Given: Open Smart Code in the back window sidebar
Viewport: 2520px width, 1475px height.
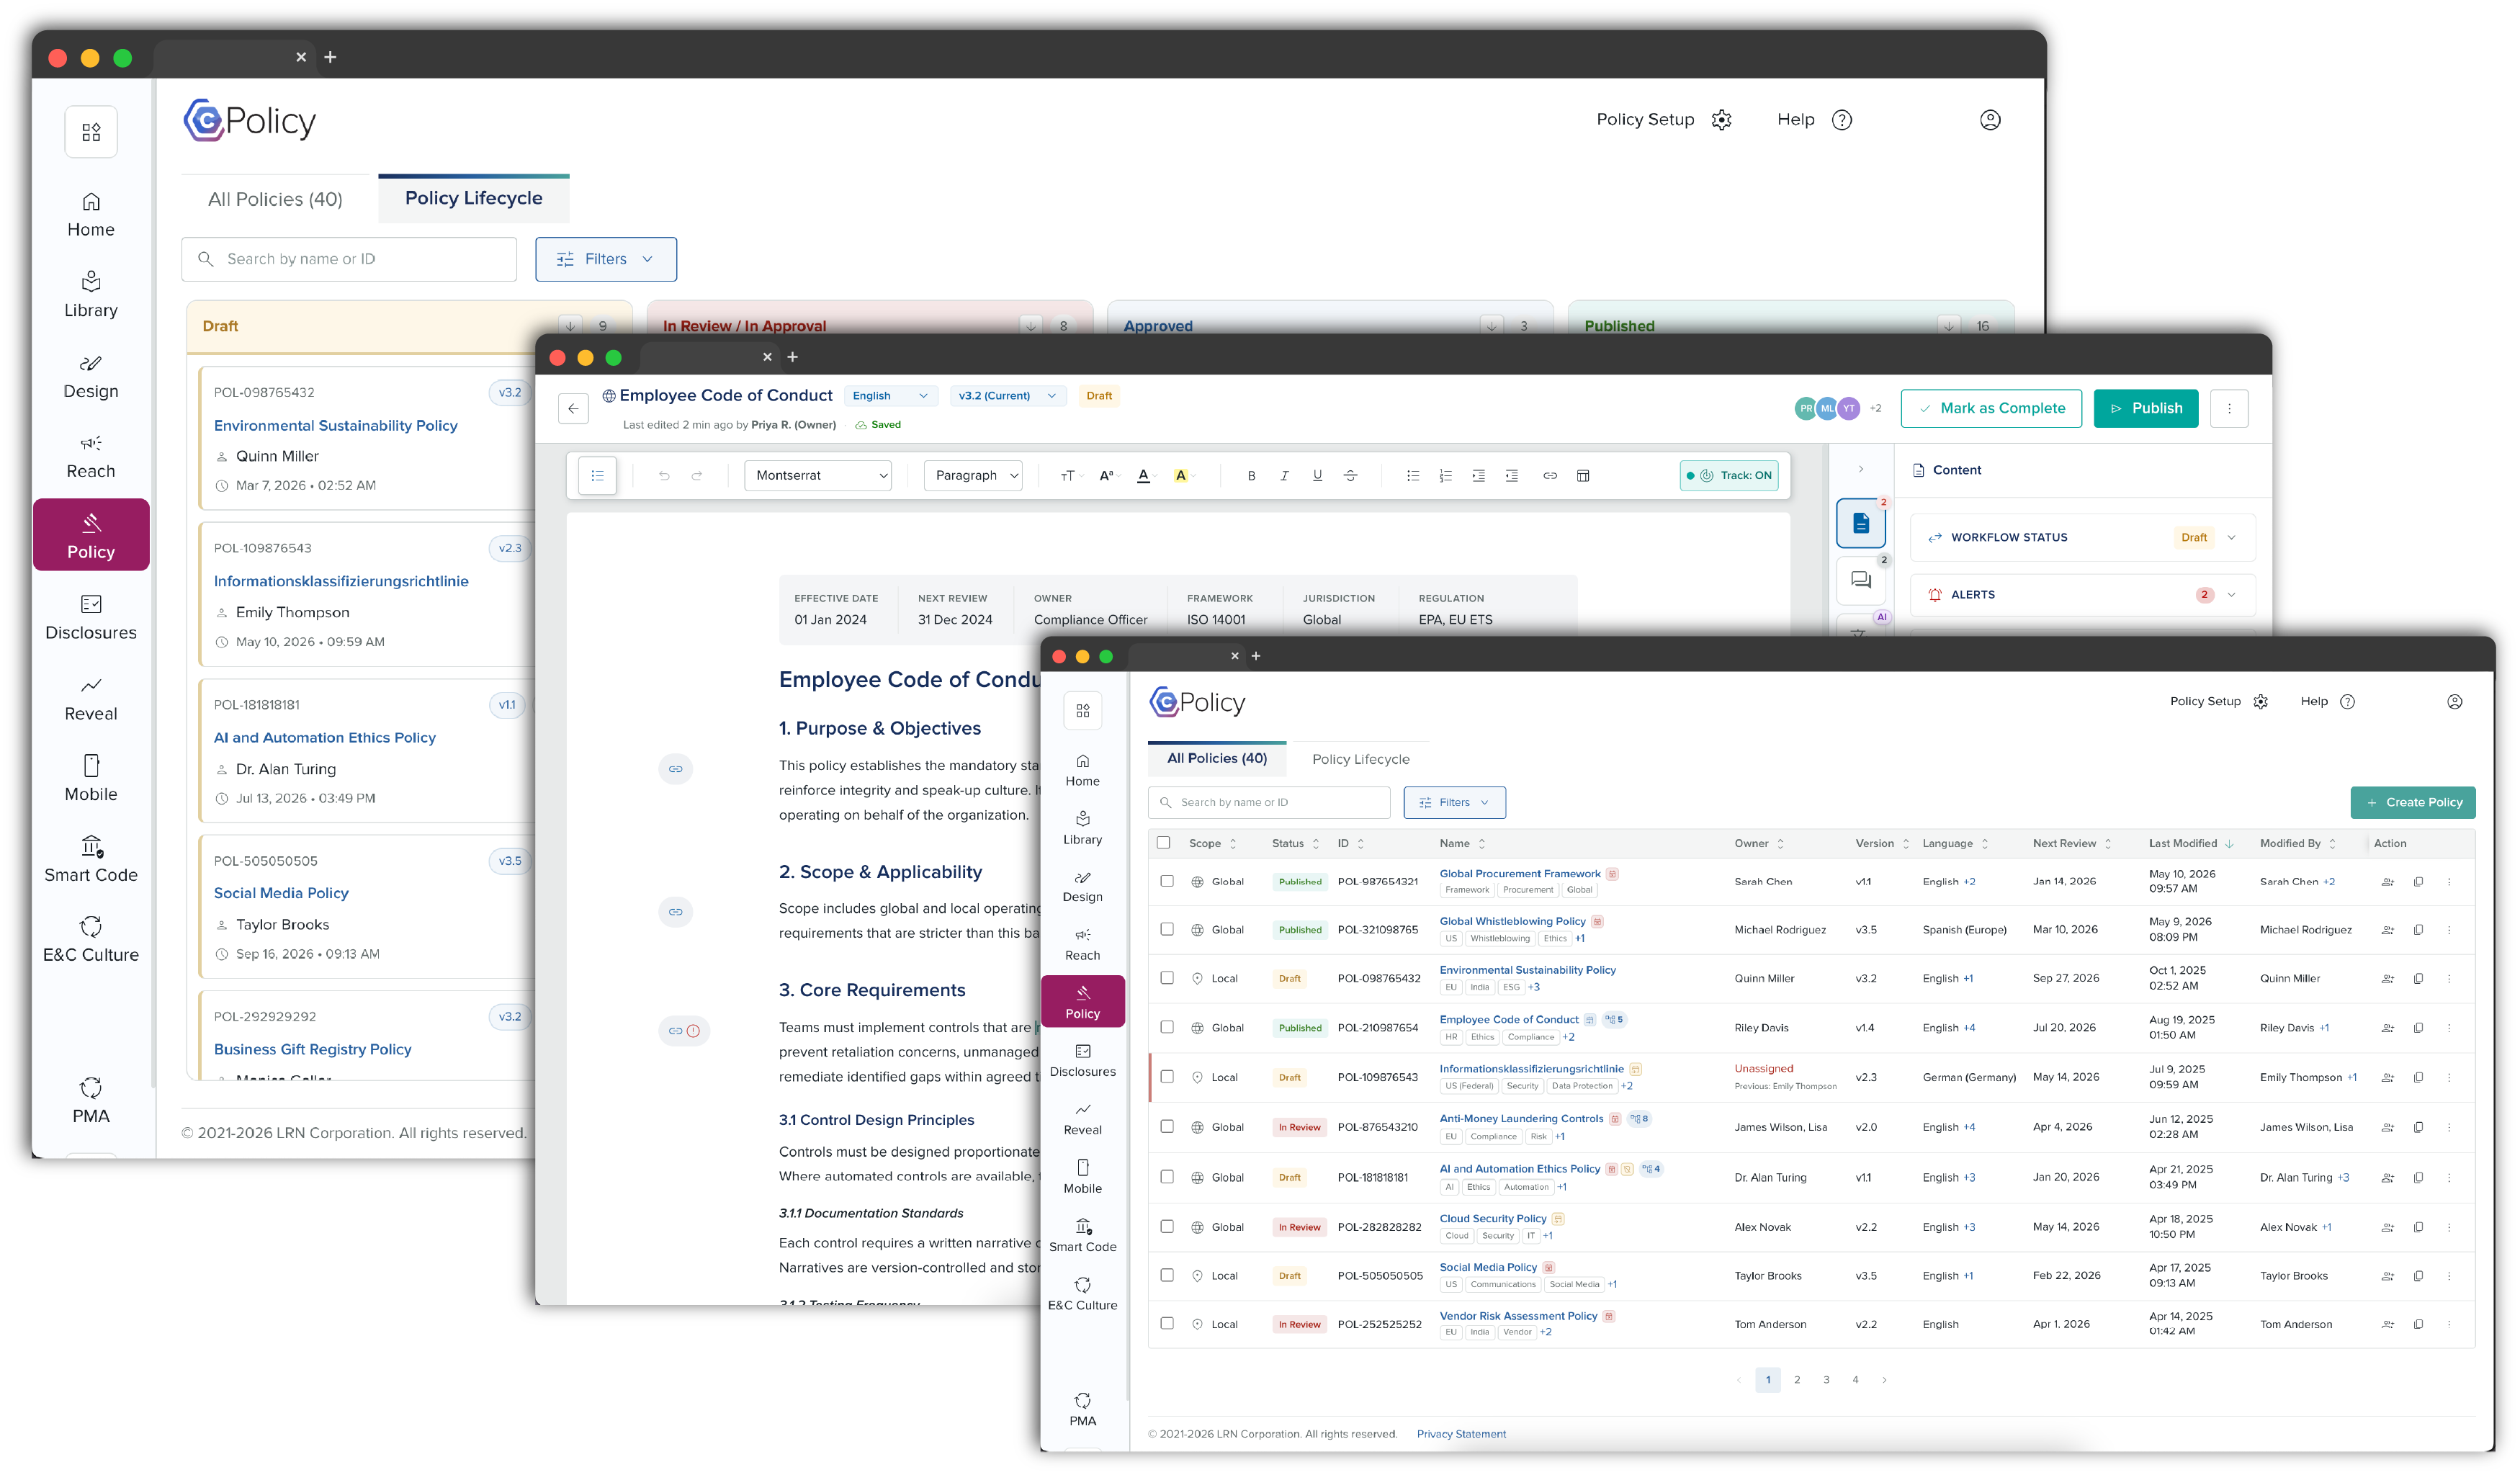Looking at the screenshot, I should [91, 859].
